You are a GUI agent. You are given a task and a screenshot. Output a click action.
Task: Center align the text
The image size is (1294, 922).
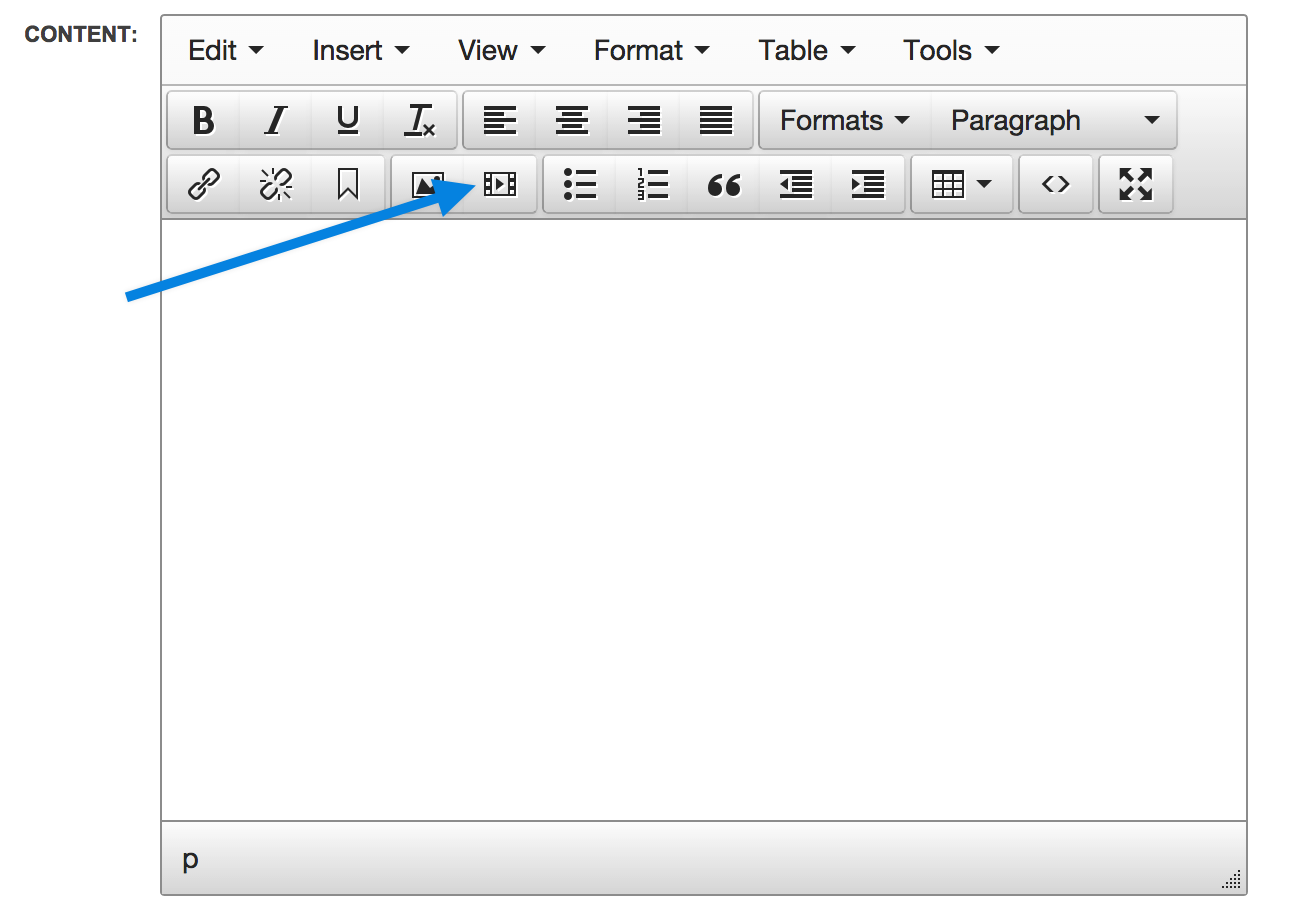tap(572, 121)
